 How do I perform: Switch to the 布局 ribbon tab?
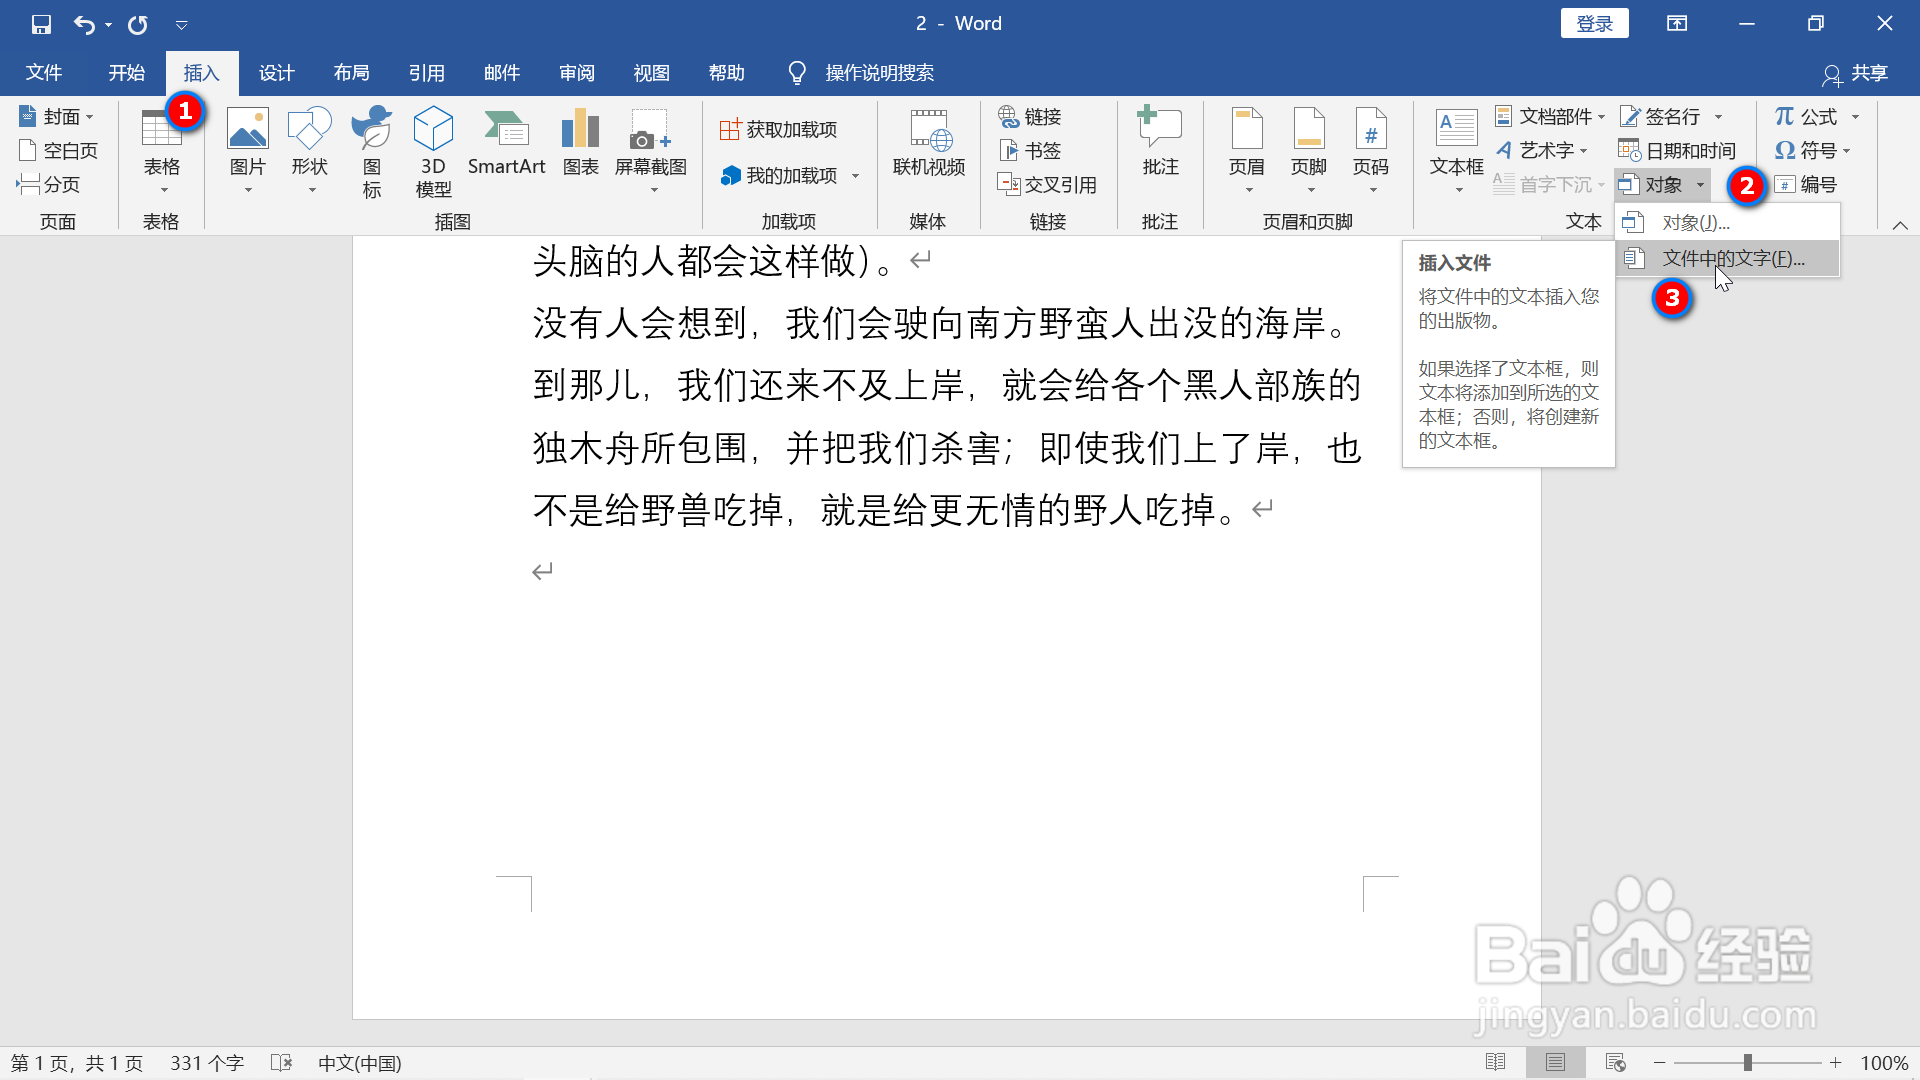click(351, 73)
